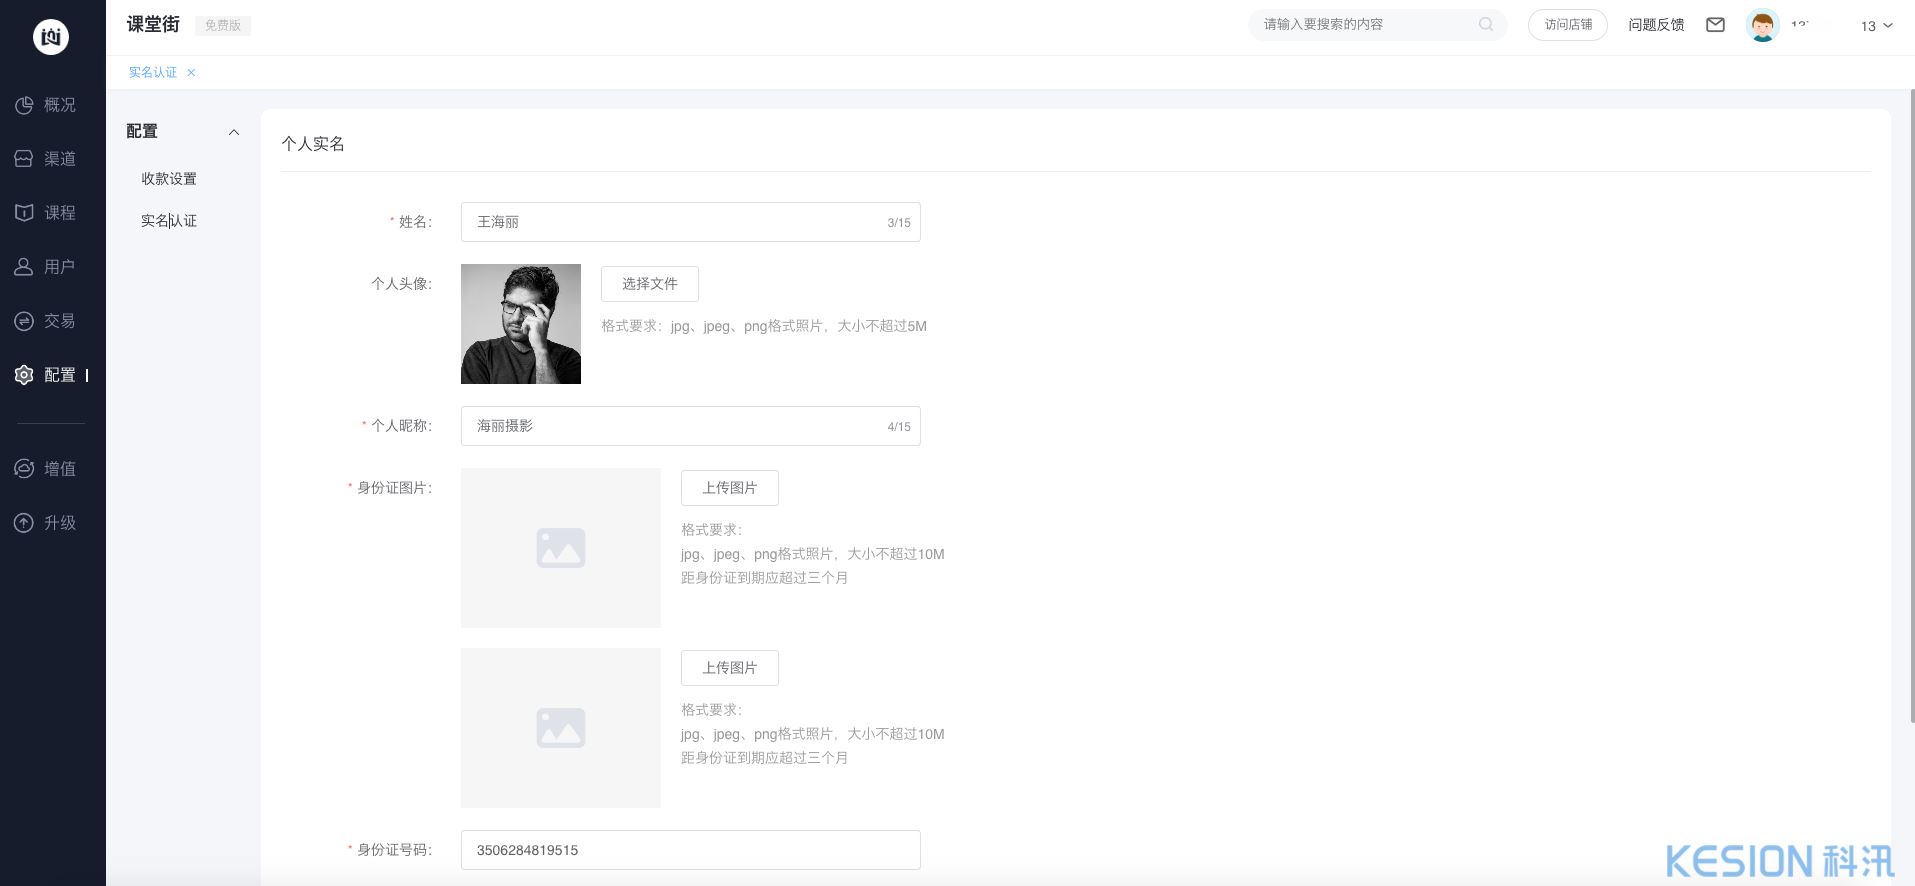Open the 课程 course book icon
Screen dimensions: 1915x886
24,213
